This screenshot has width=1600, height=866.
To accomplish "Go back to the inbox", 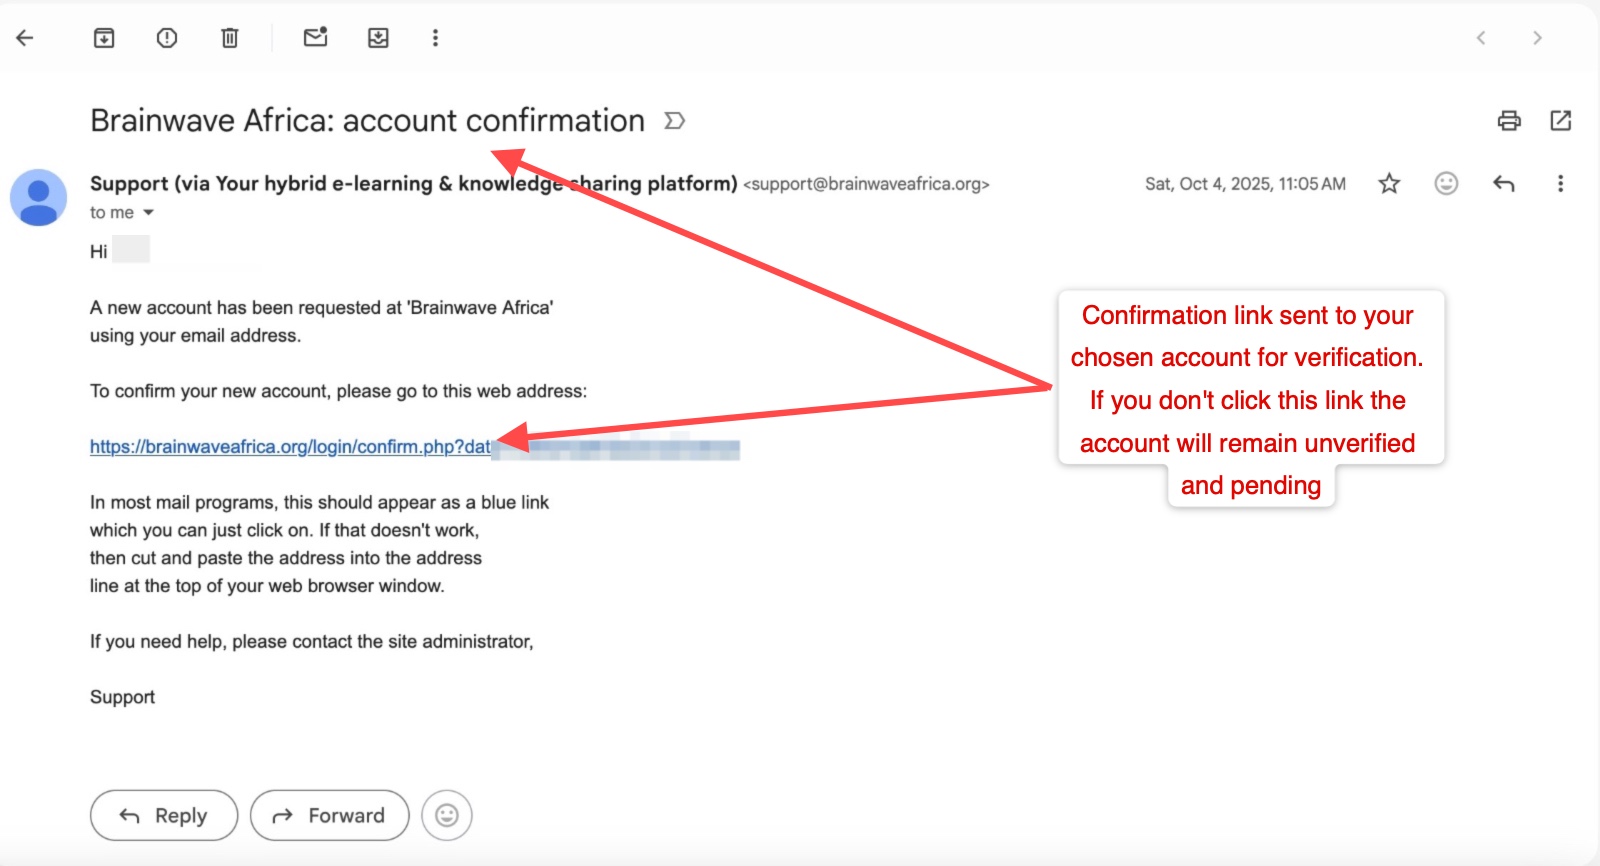I will tap(25, 38).
